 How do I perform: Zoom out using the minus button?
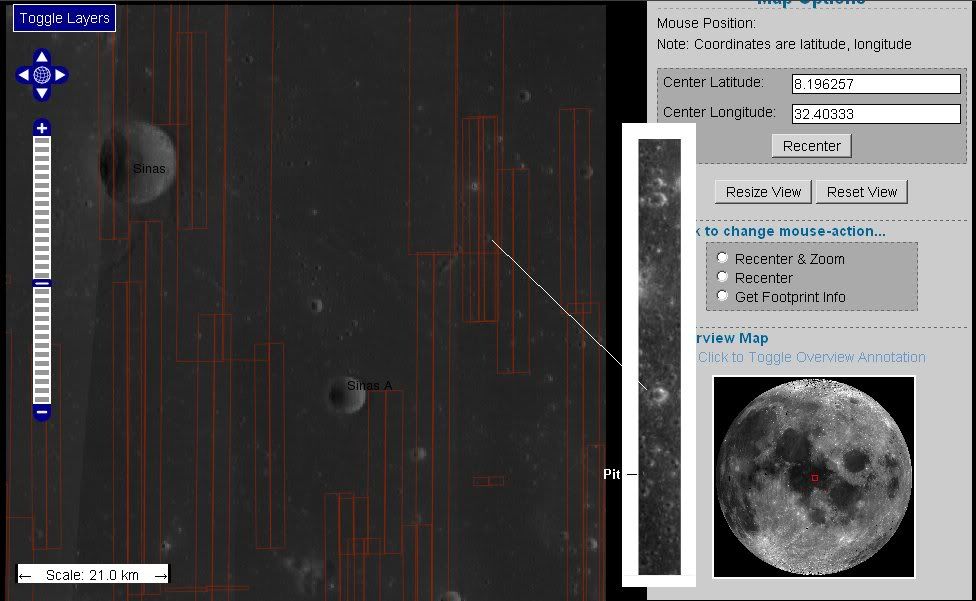[x=42, y=412]
